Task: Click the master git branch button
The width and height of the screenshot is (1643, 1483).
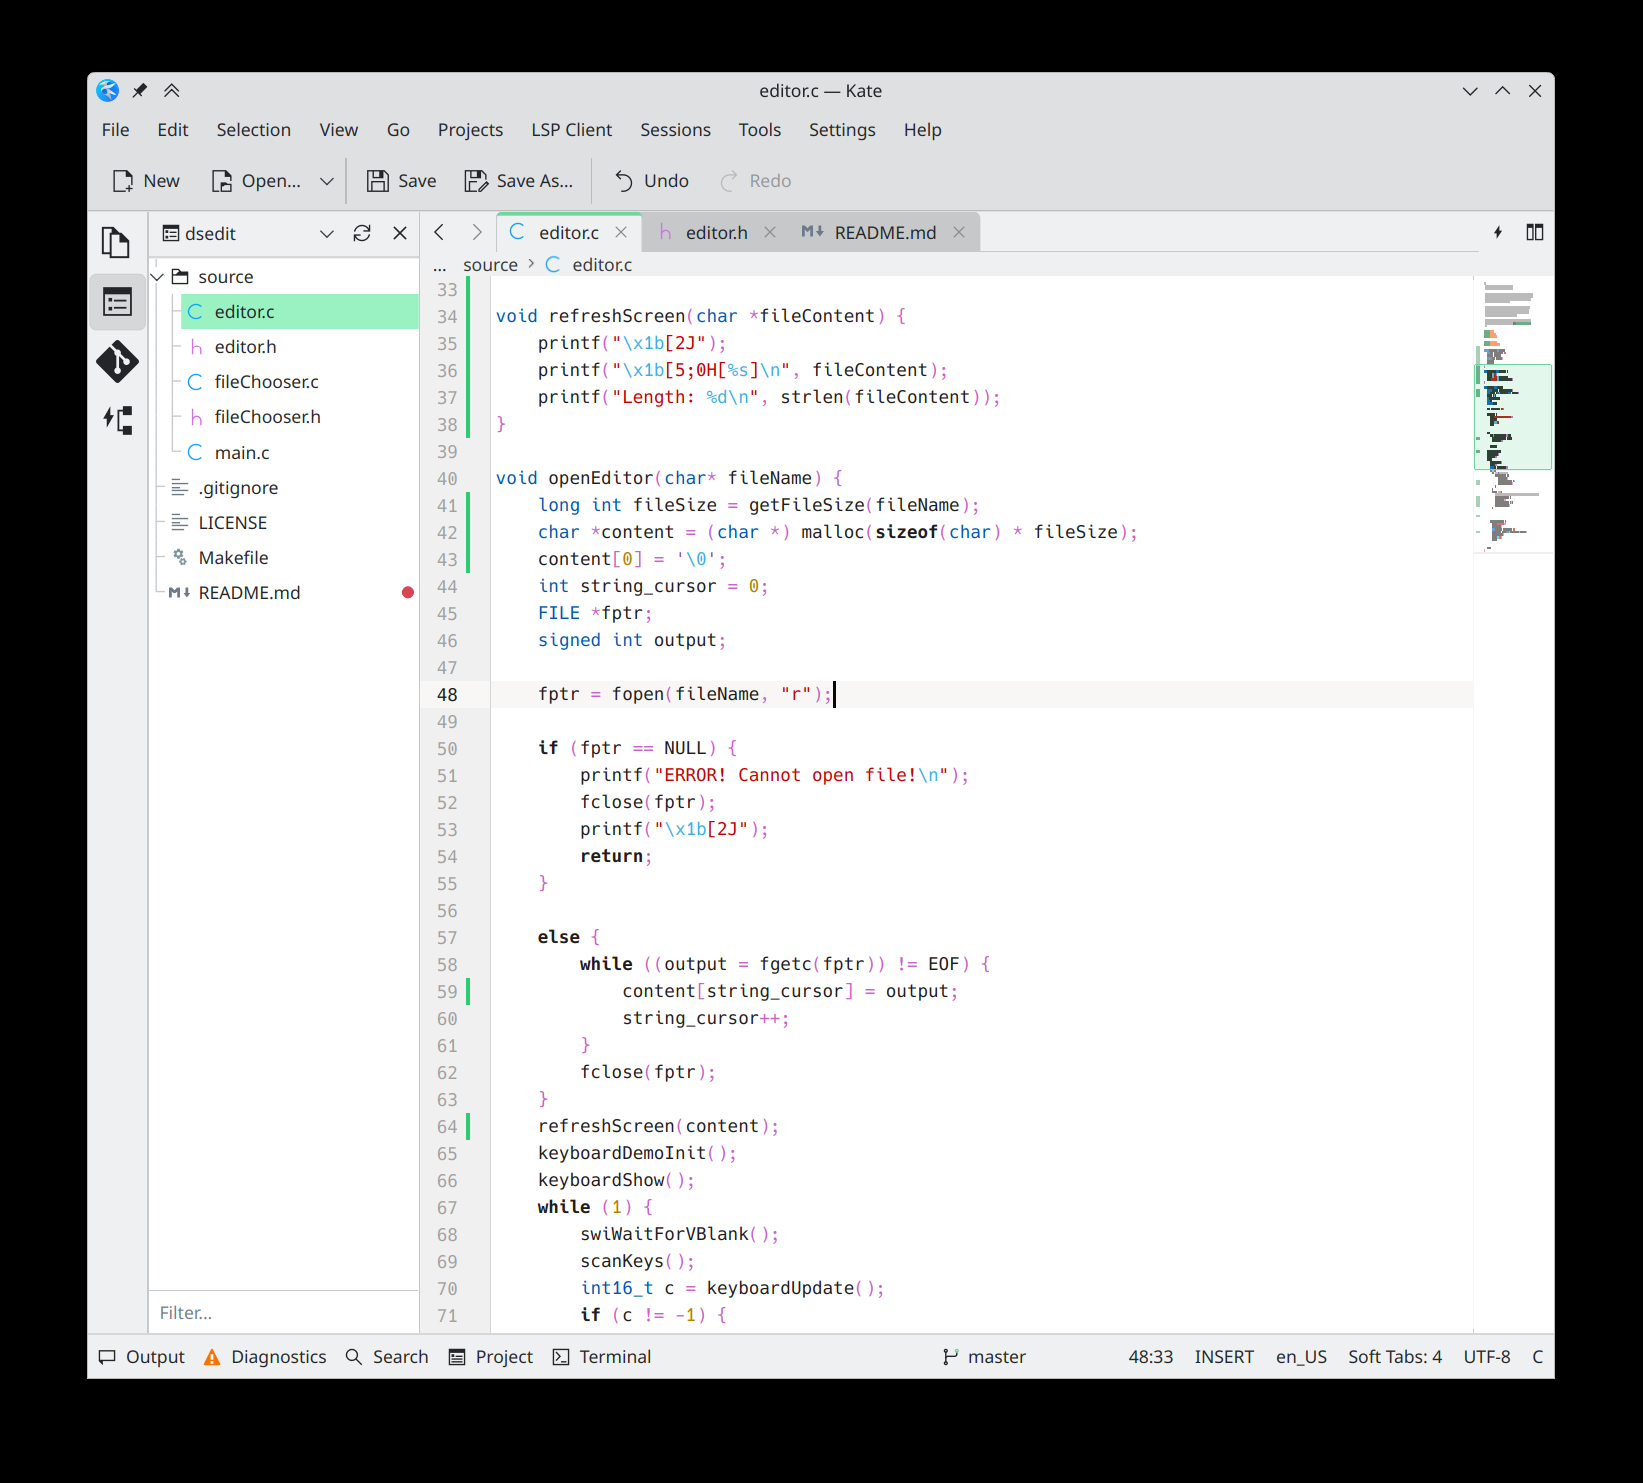Action: click(x=984, y=1357)
